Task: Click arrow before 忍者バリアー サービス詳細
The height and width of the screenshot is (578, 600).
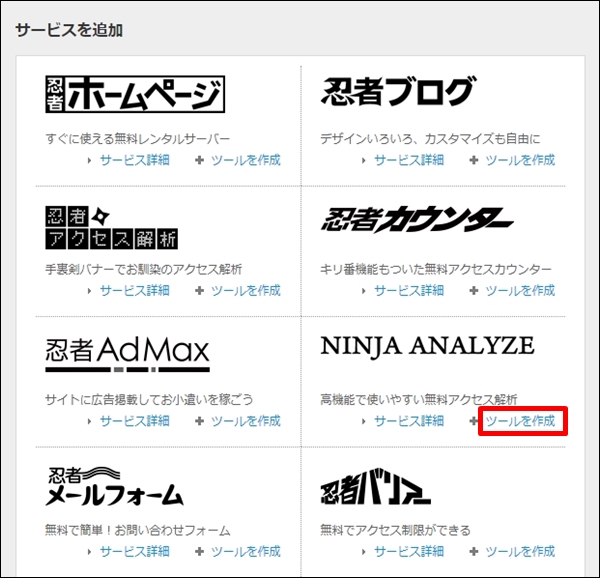Action: click(x=364, y=552)
